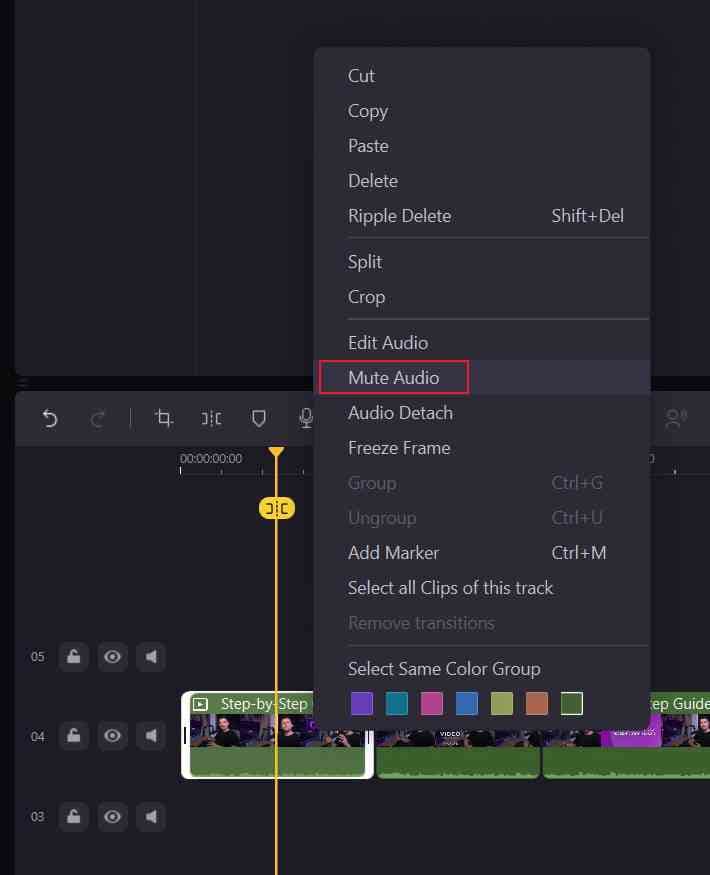The height and width of the screenshot is (875, 710).
Task: Pick the purple color swatch
Action: click(x=362, y=704)
